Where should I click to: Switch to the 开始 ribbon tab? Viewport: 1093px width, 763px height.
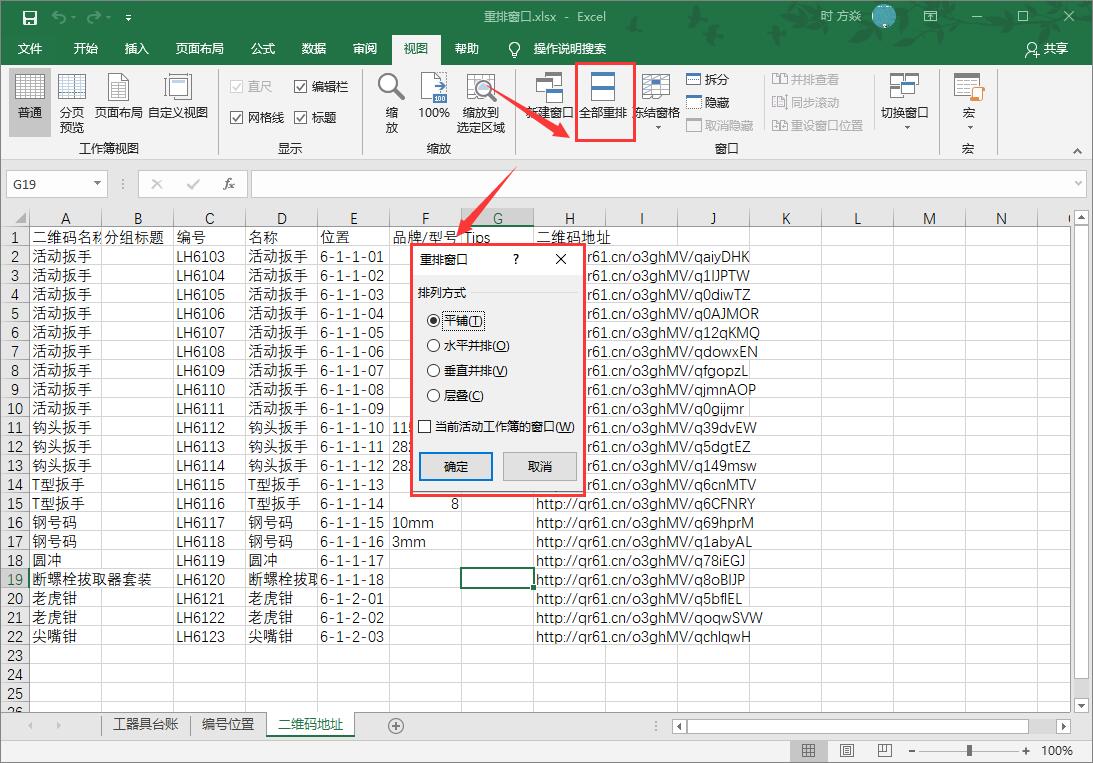coord(86,48)
